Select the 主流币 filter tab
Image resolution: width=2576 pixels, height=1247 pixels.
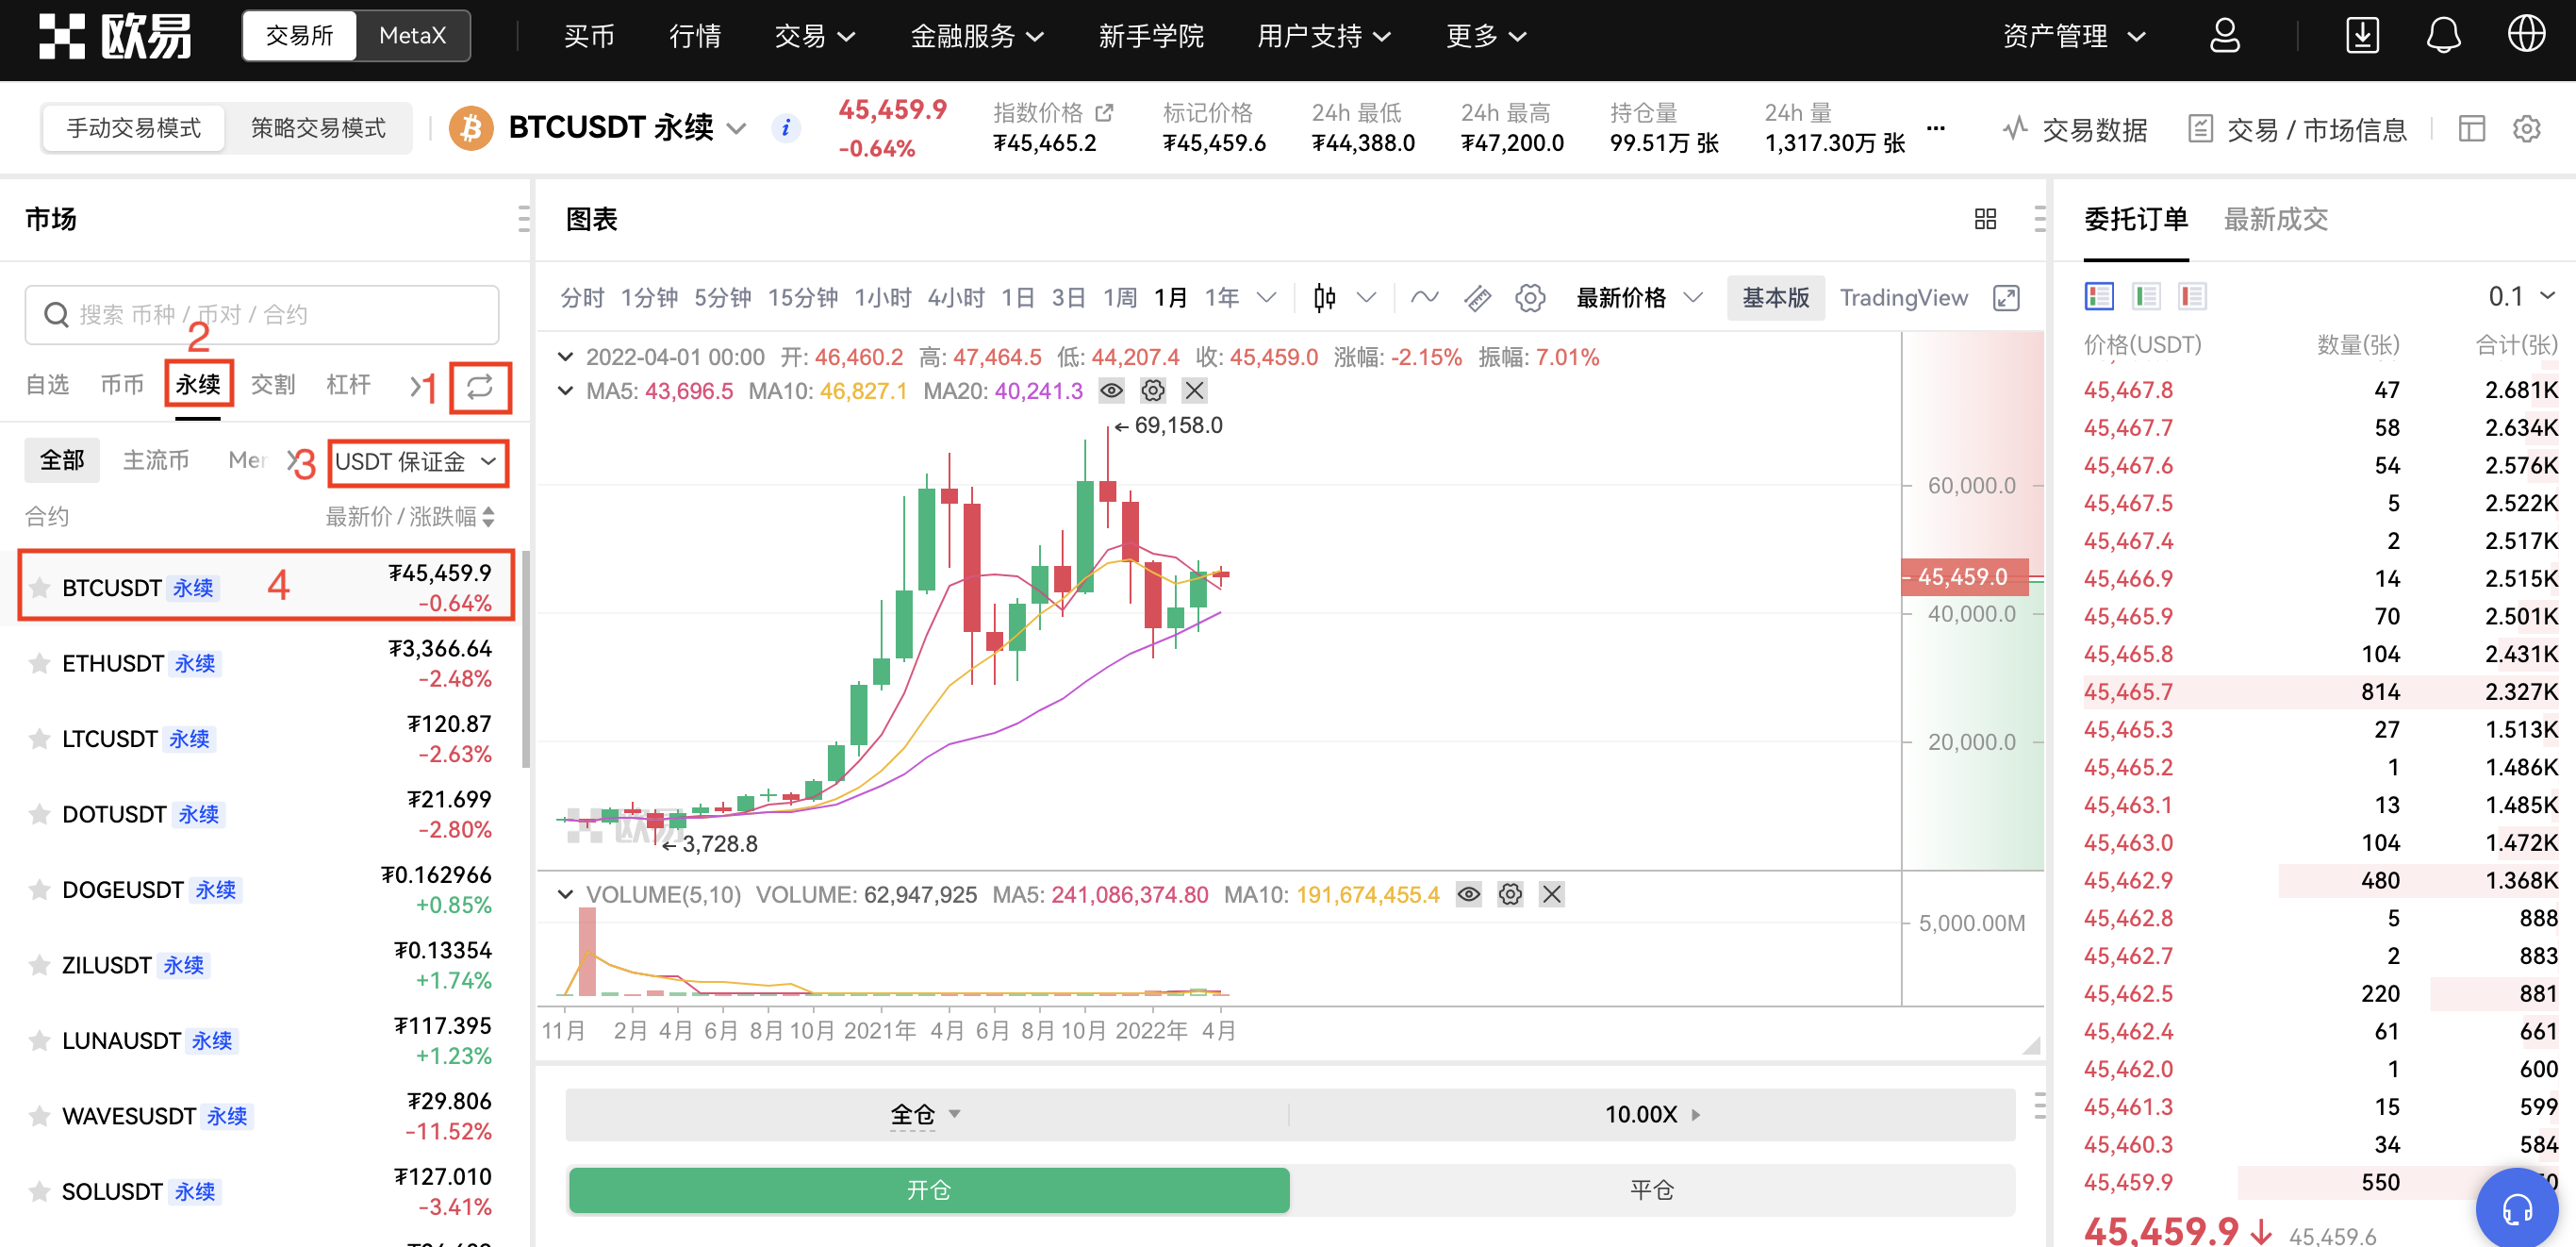pyautogui.click(x=155, y=460)
